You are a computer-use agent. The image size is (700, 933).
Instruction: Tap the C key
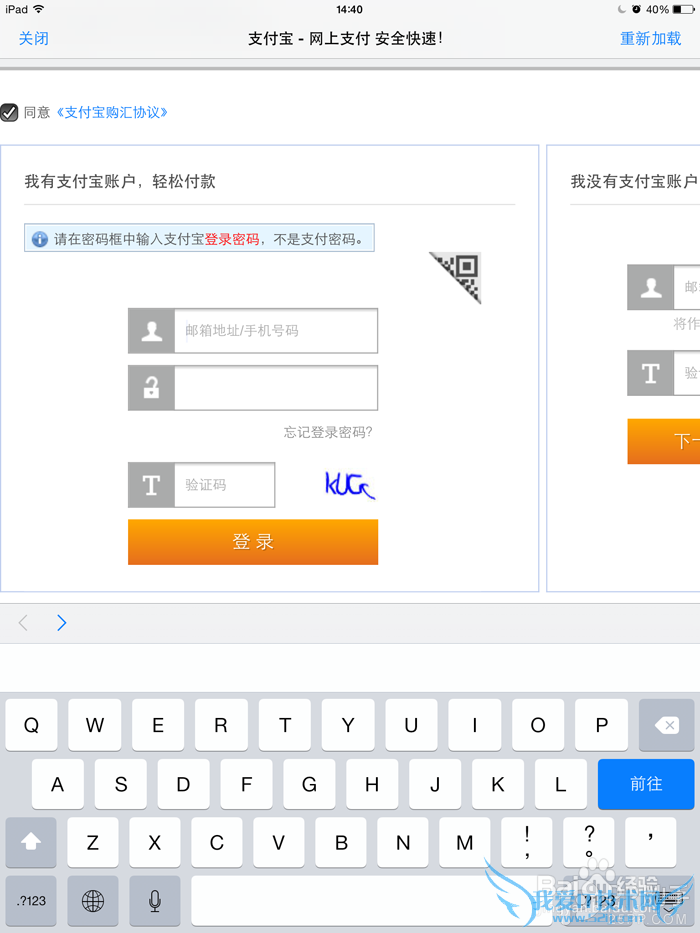(x=217, y=842)
